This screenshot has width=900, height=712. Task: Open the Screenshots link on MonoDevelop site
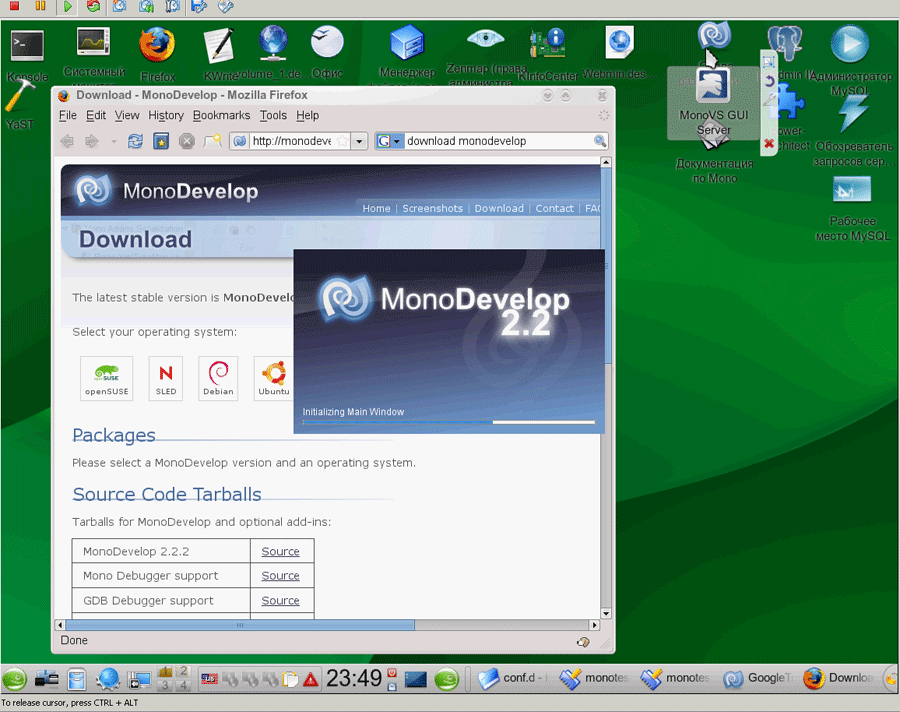tap(433, 208)
